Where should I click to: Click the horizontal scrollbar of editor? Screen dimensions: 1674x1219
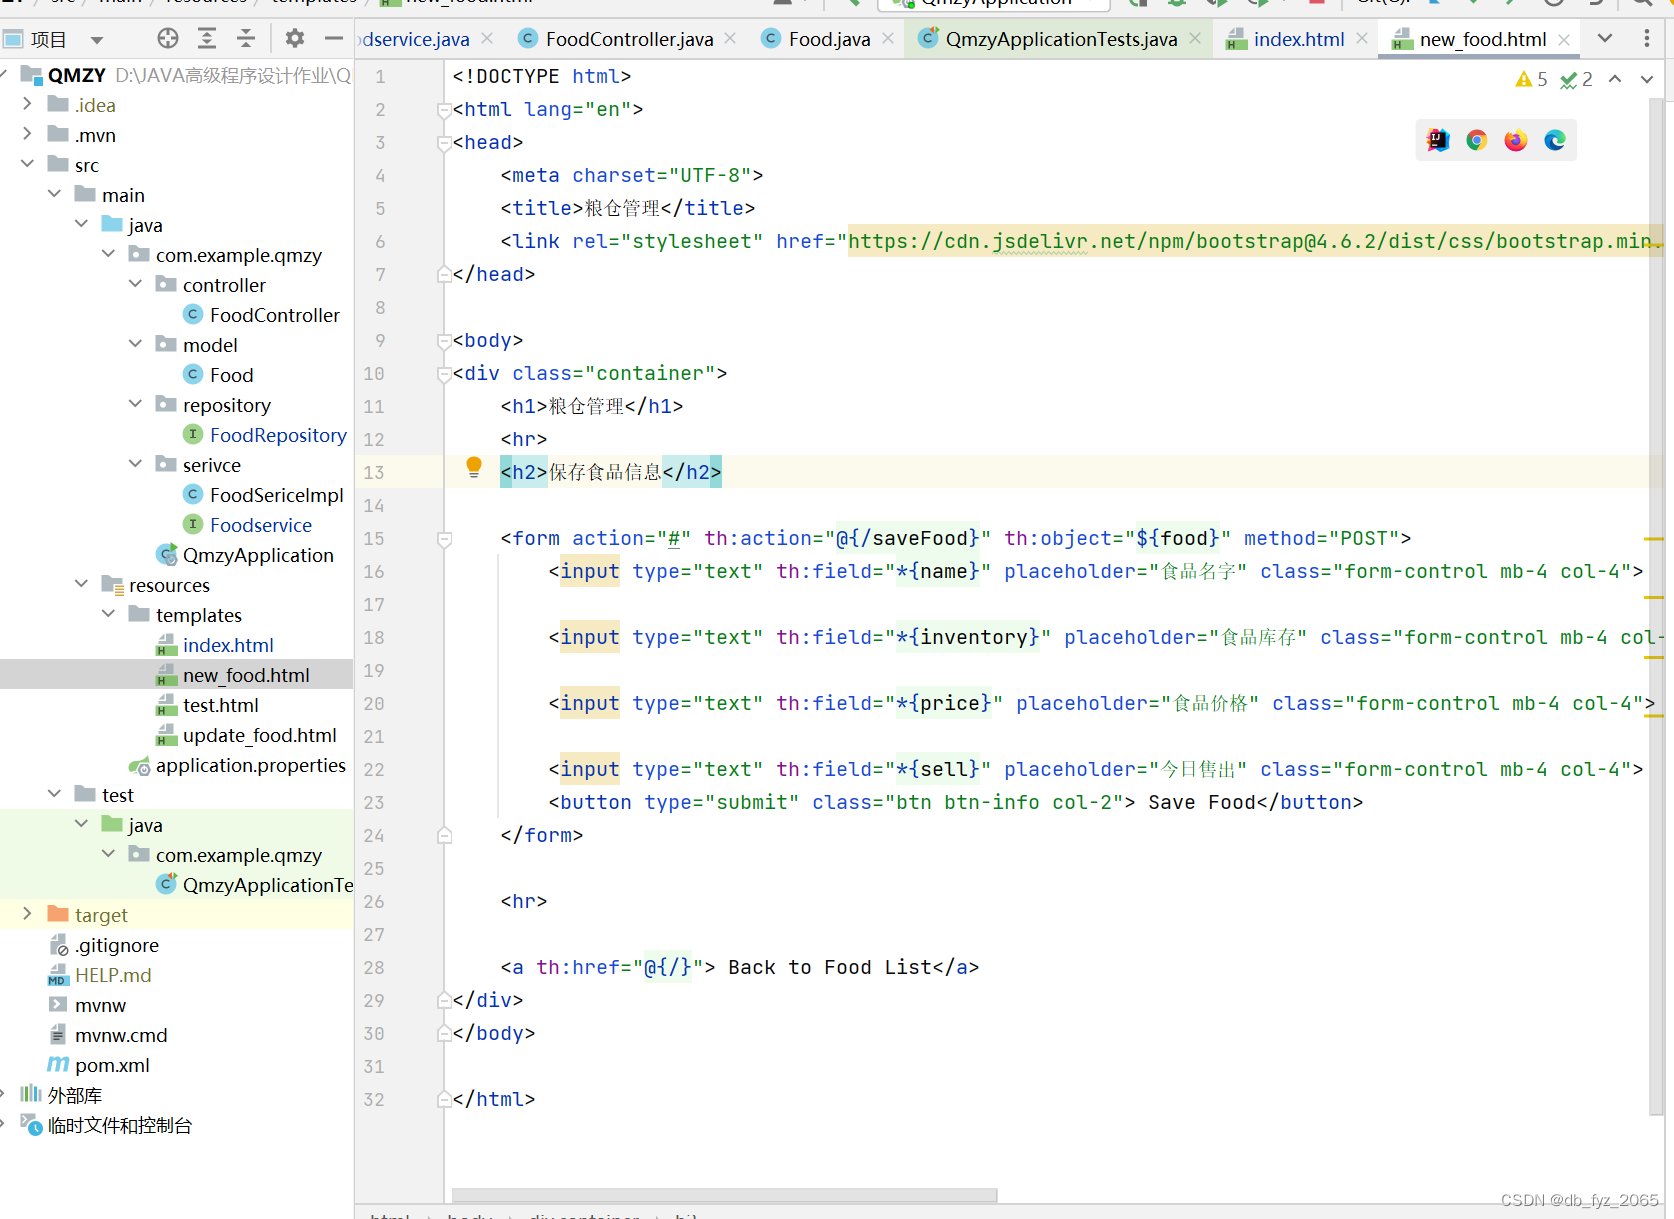(x=724, y=1195)
